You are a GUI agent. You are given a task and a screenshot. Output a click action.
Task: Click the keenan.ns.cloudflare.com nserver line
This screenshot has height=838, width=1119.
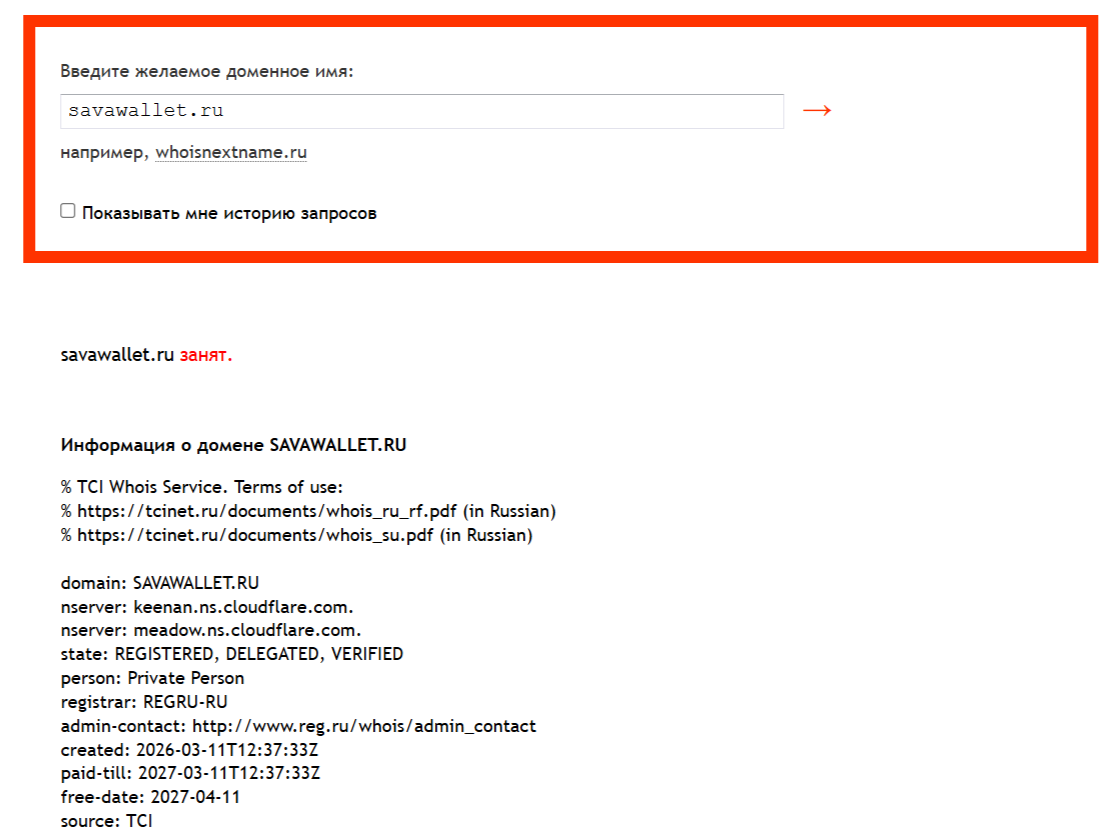click(x=207, y=607)
